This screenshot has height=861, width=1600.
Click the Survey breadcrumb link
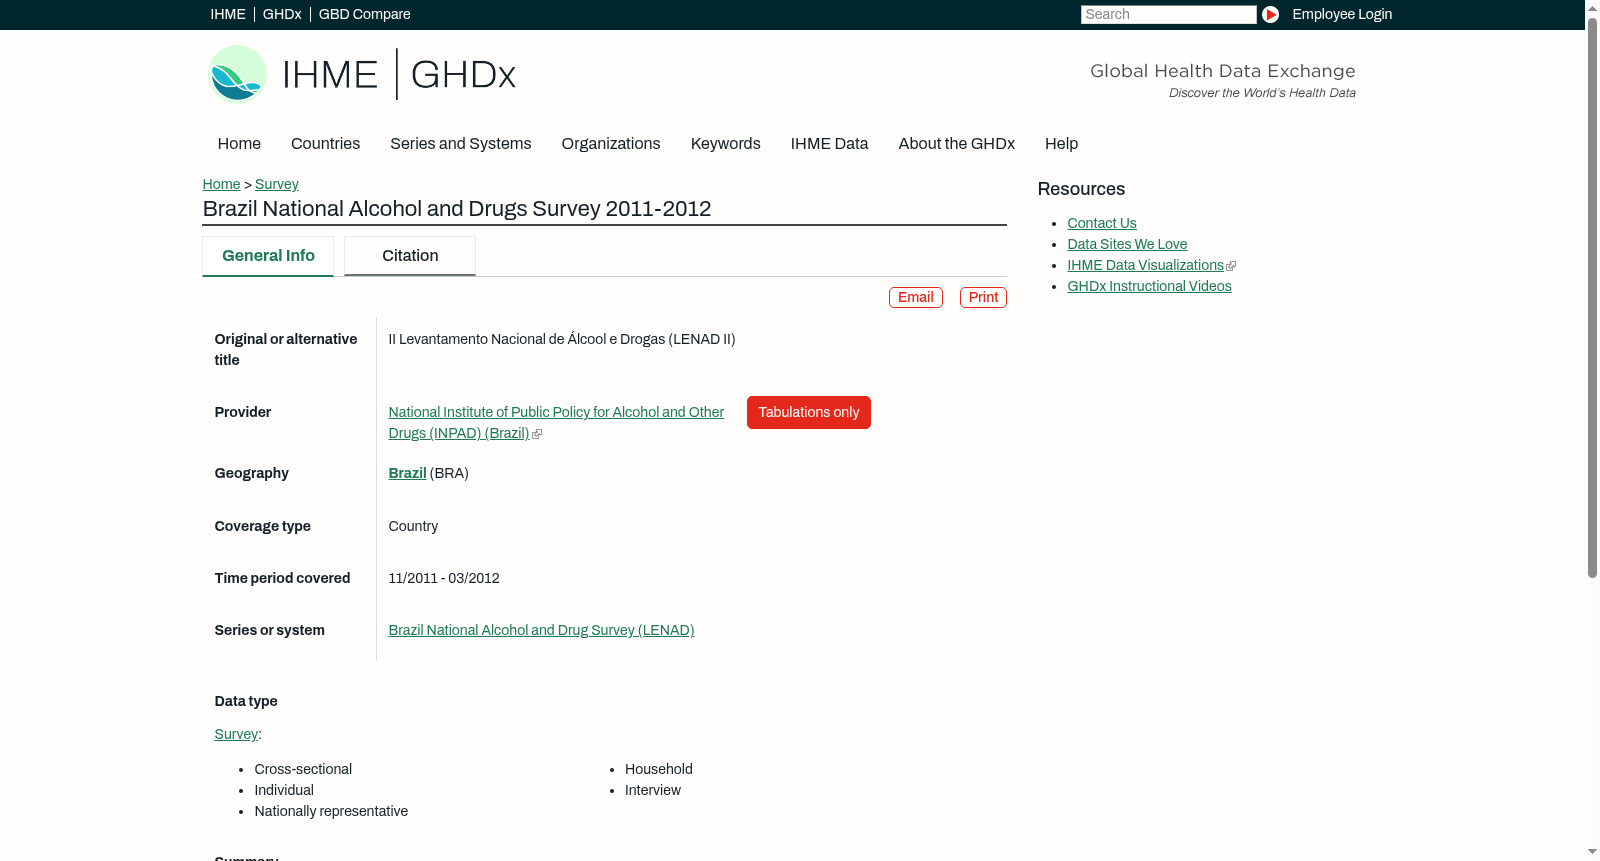pos(276,184)
